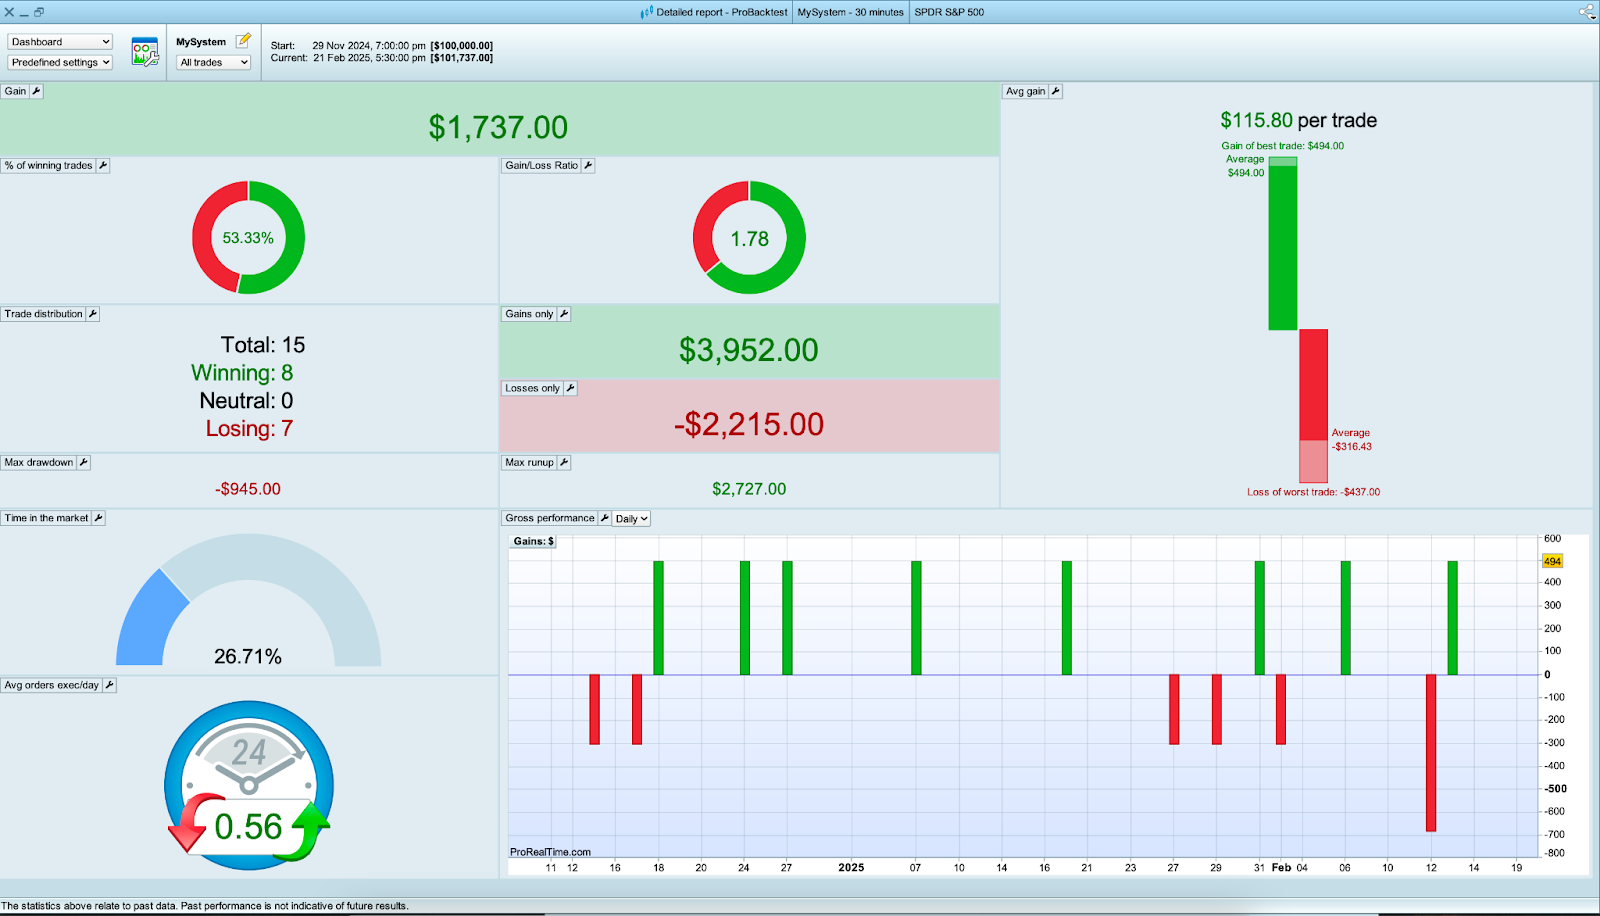This screenshot has width=1600, height=916.
Task: Click the 0.56 orders per day gauge
Action: (249, 785)
